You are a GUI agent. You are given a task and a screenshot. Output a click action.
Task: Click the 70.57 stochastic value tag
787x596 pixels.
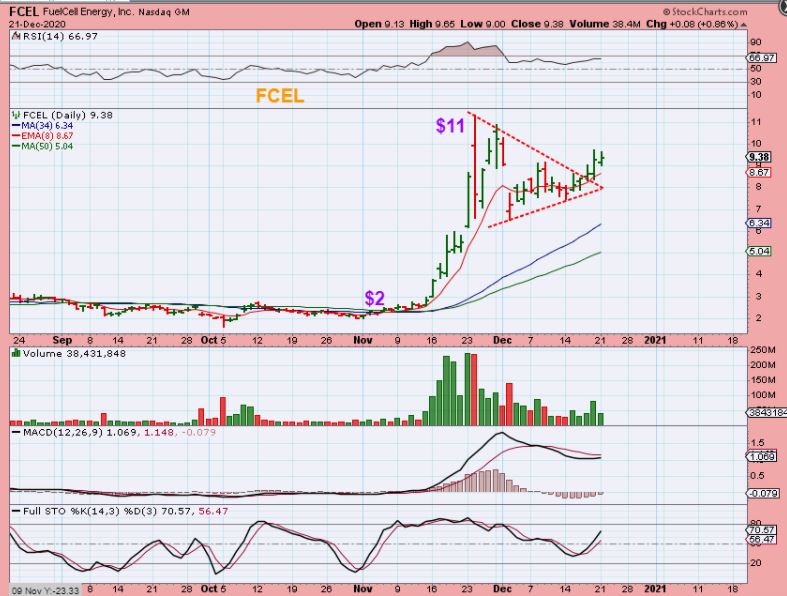762,530
